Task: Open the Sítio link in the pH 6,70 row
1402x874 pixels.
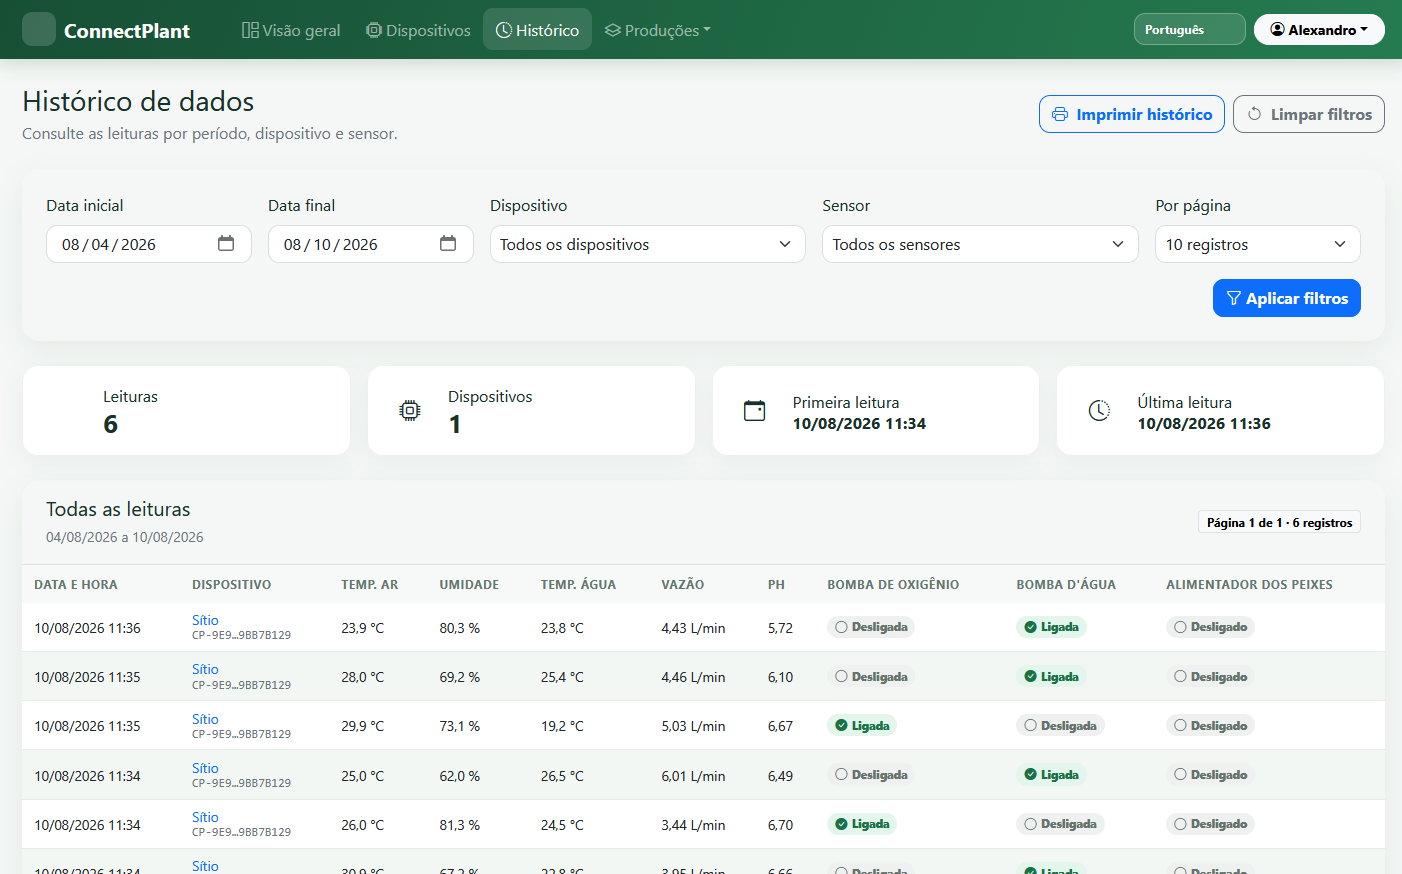Action: [x=205, y=817]
